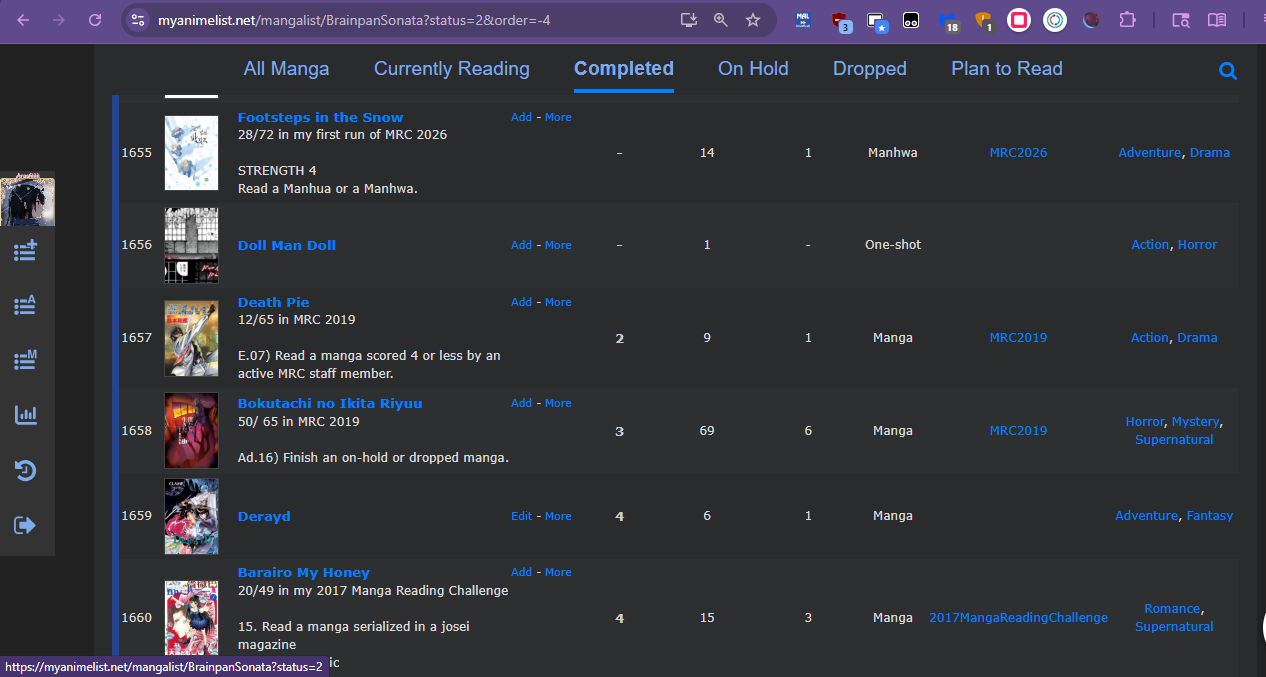This screenshot has height=677, width=1266.
Task: Click the Derayd cover thumbnail
Action: click(191, 516)
